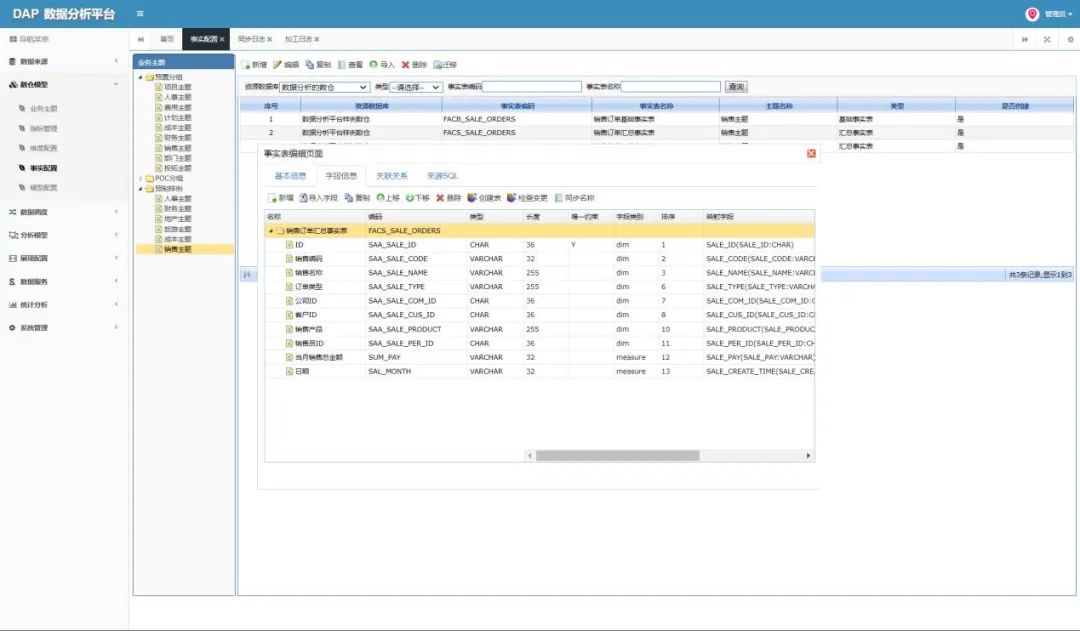Viewport: 1080px width, 631px height.
Task: Switch to the 来源SQL tab
Action: pyautogui.click(x=442, y=176)
